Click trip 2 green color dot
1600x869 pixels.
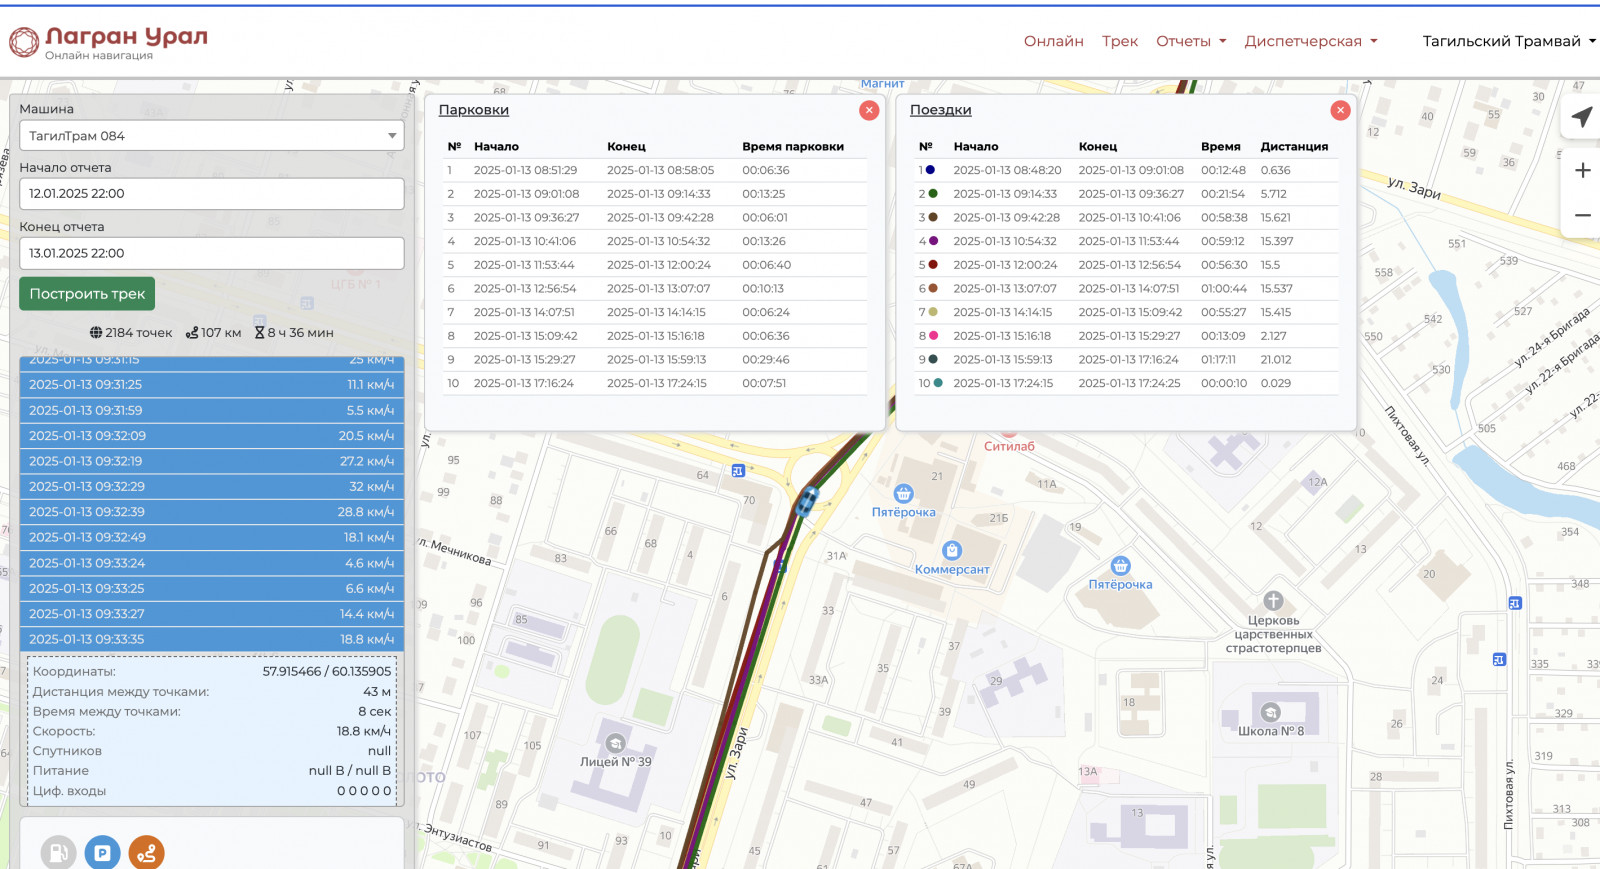click(x=933, y=194)
